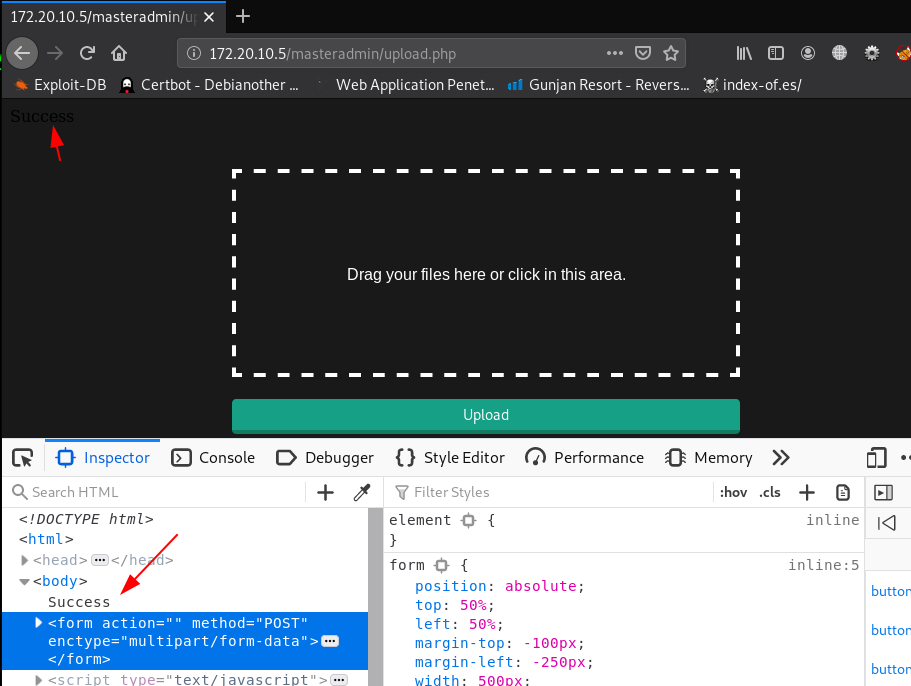Screen dimensions: 911x686
Task: Toggle print media simulation icon
Action: coord(842,493)
